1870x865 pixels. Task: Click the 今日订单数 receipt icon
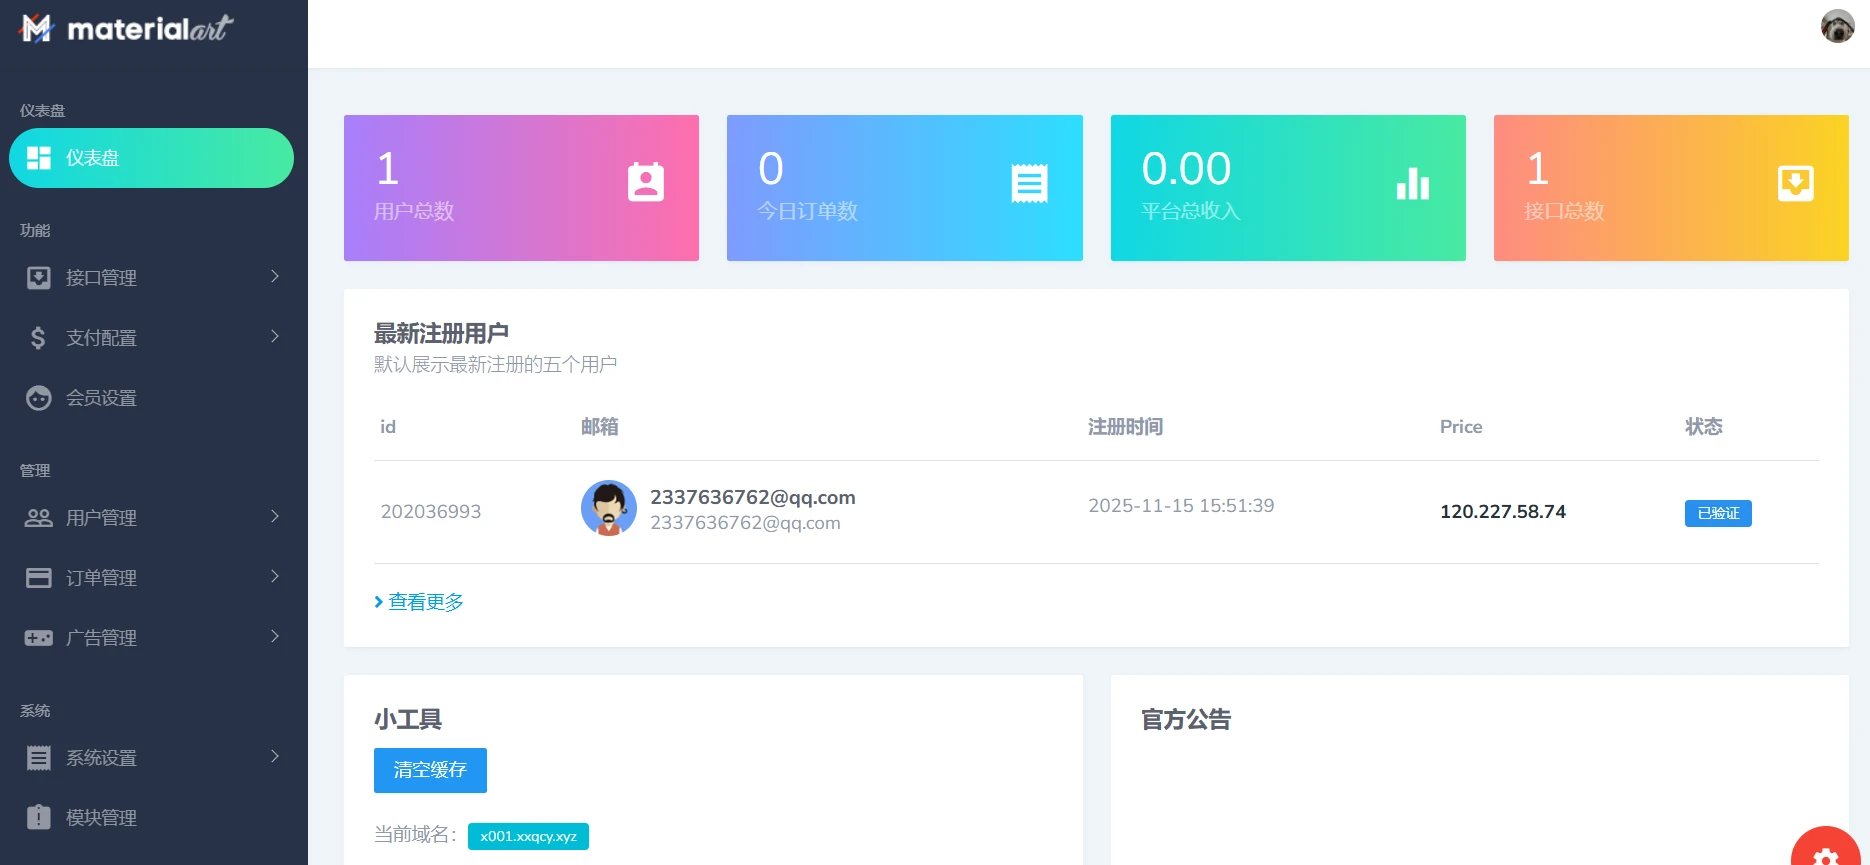[x=1029, y=183]
